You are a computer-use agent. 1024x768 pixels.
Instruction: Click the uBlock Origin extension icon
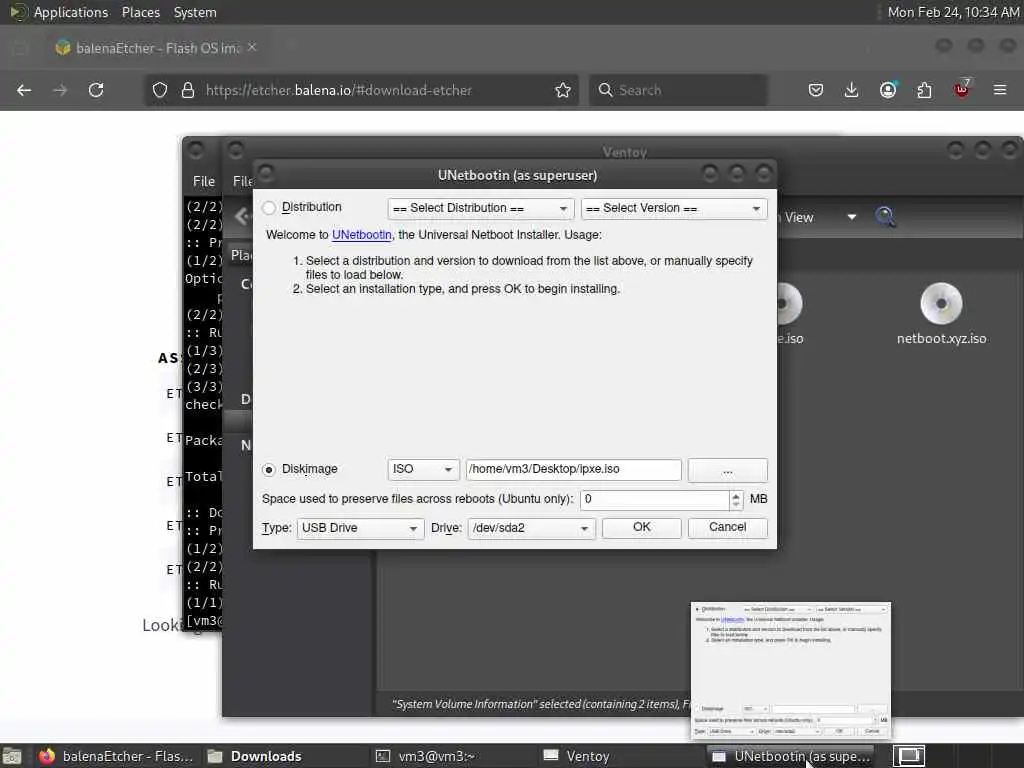point(963,89)
